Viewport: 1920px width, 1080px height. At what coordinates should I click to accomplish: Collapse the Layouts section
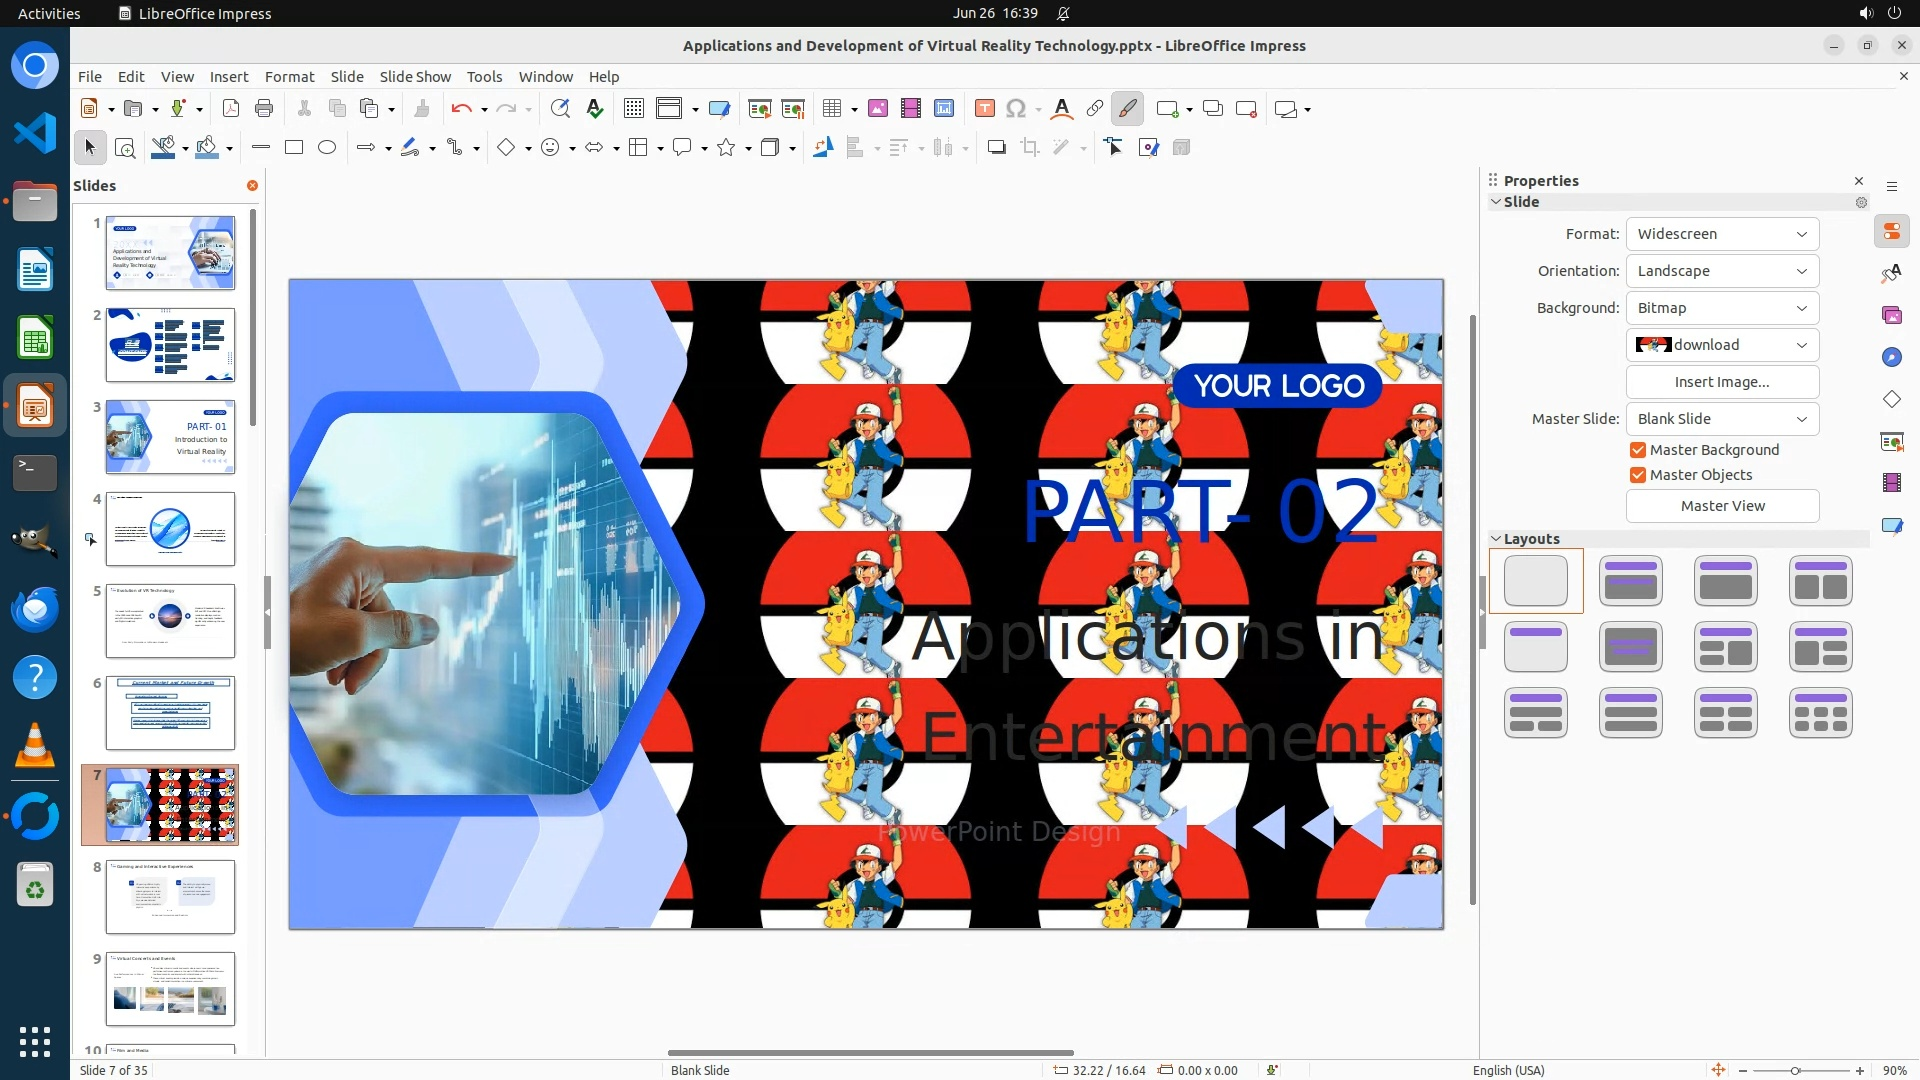(1497, 539)
